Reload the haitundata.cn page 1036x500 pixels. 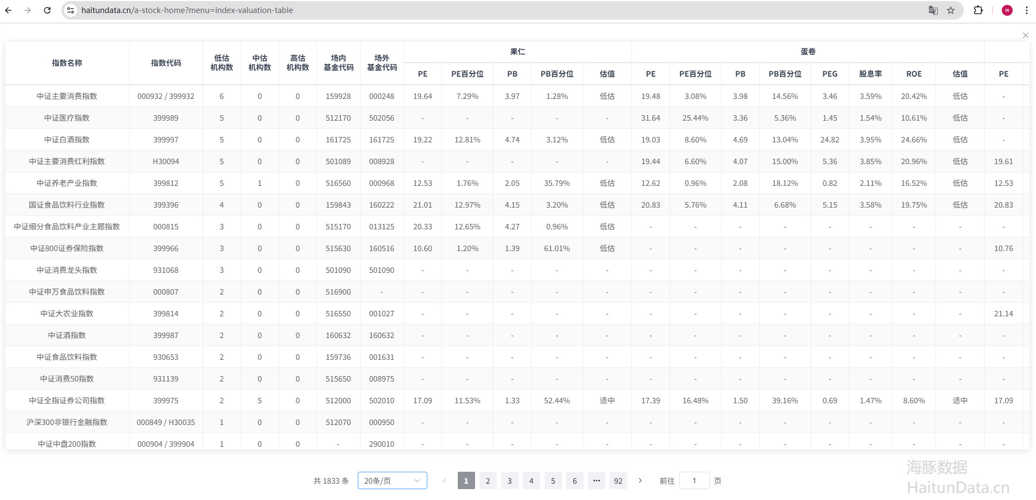[48, 11]
